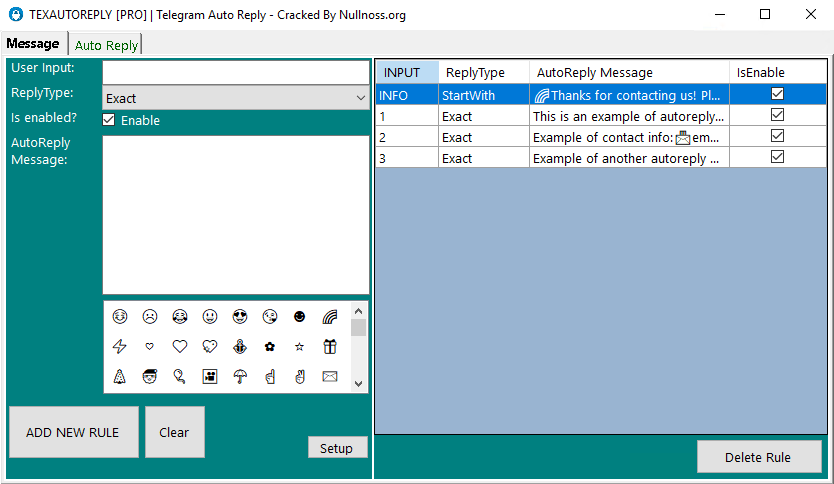Click the up arrow of emoji scrollbar
This screenshot has width=834, height=484.
[358, 311]
